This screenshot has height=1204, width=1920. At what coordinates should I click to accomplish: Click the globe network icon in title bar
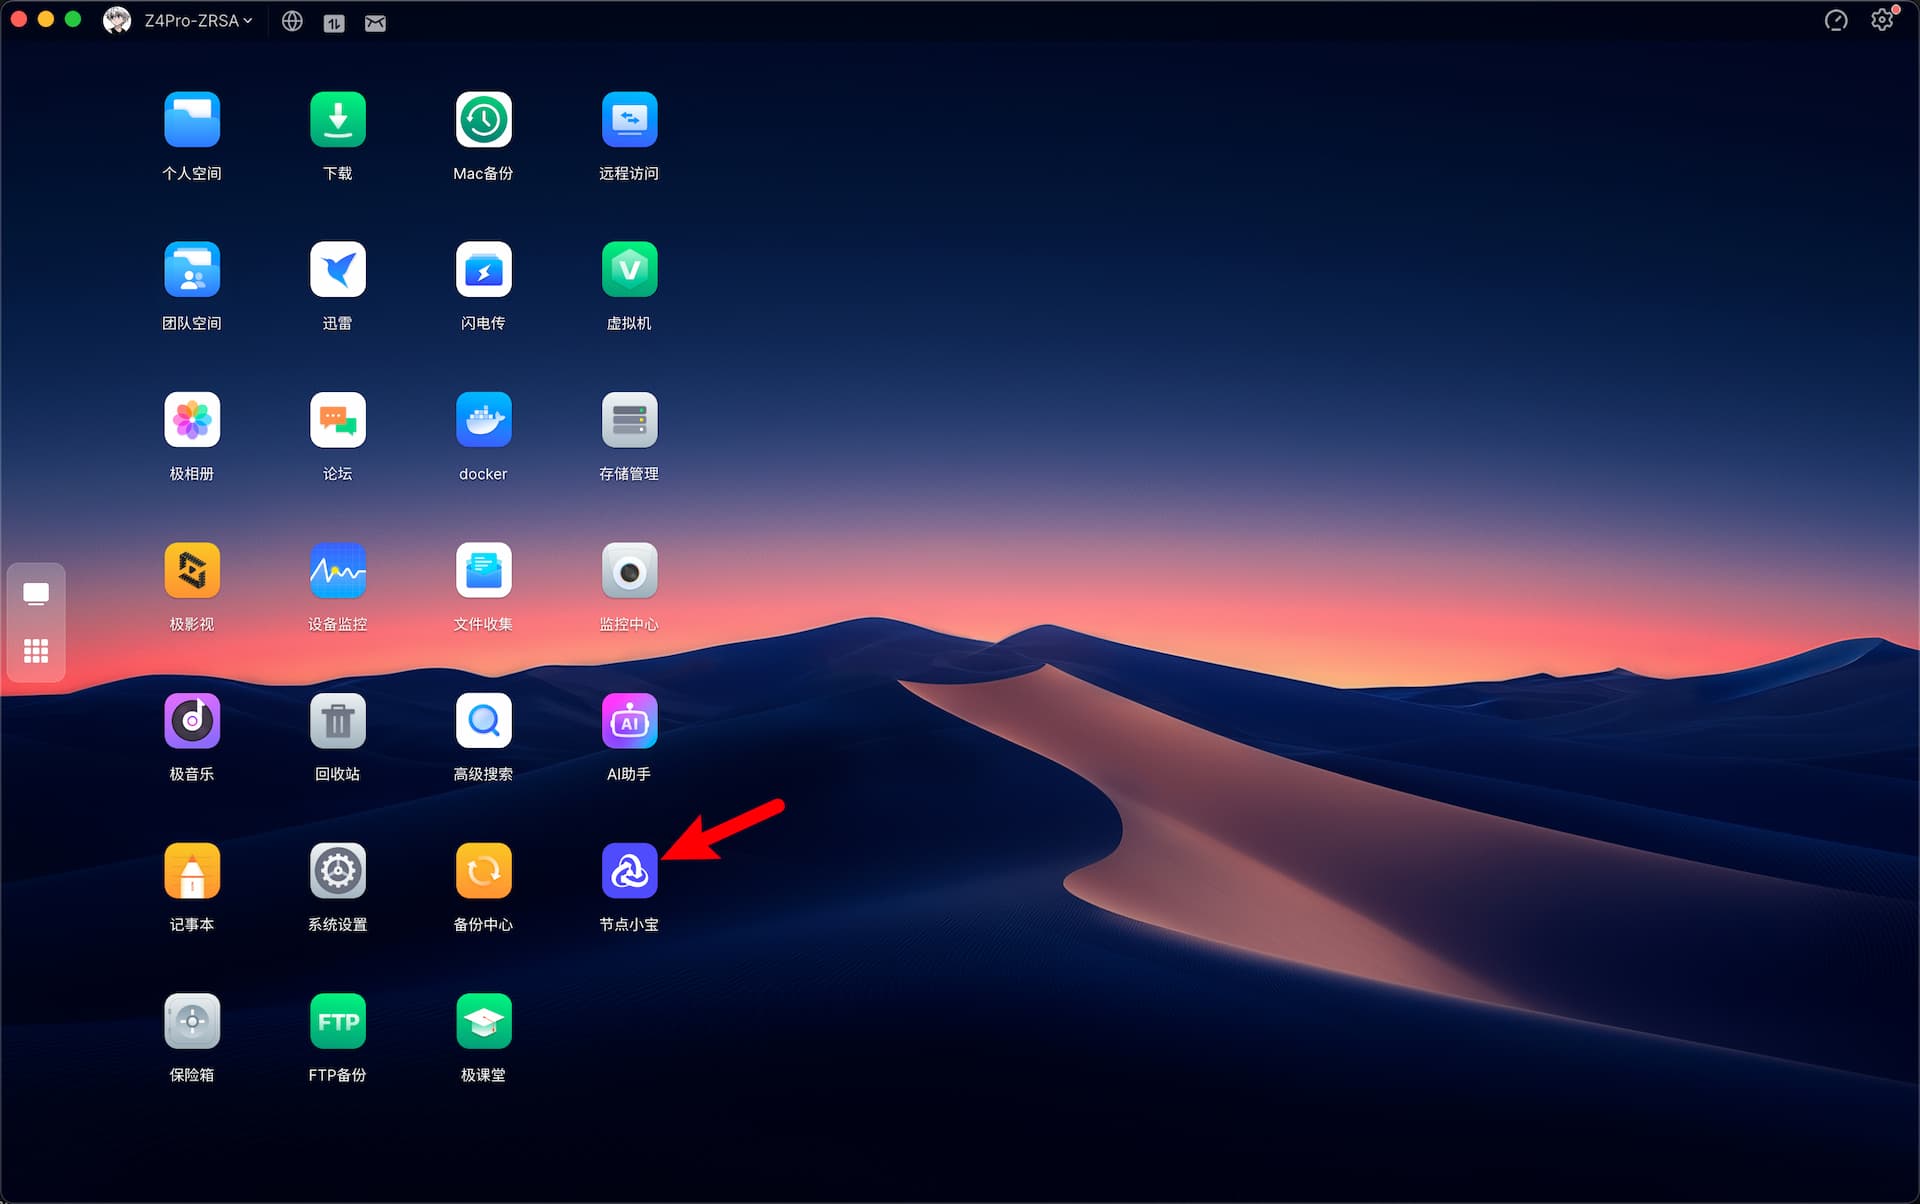tap(292, 21)
